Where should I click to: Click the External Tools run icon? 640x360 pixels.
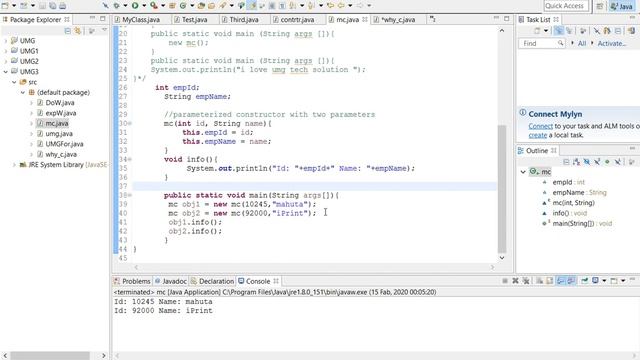point(153,6)
